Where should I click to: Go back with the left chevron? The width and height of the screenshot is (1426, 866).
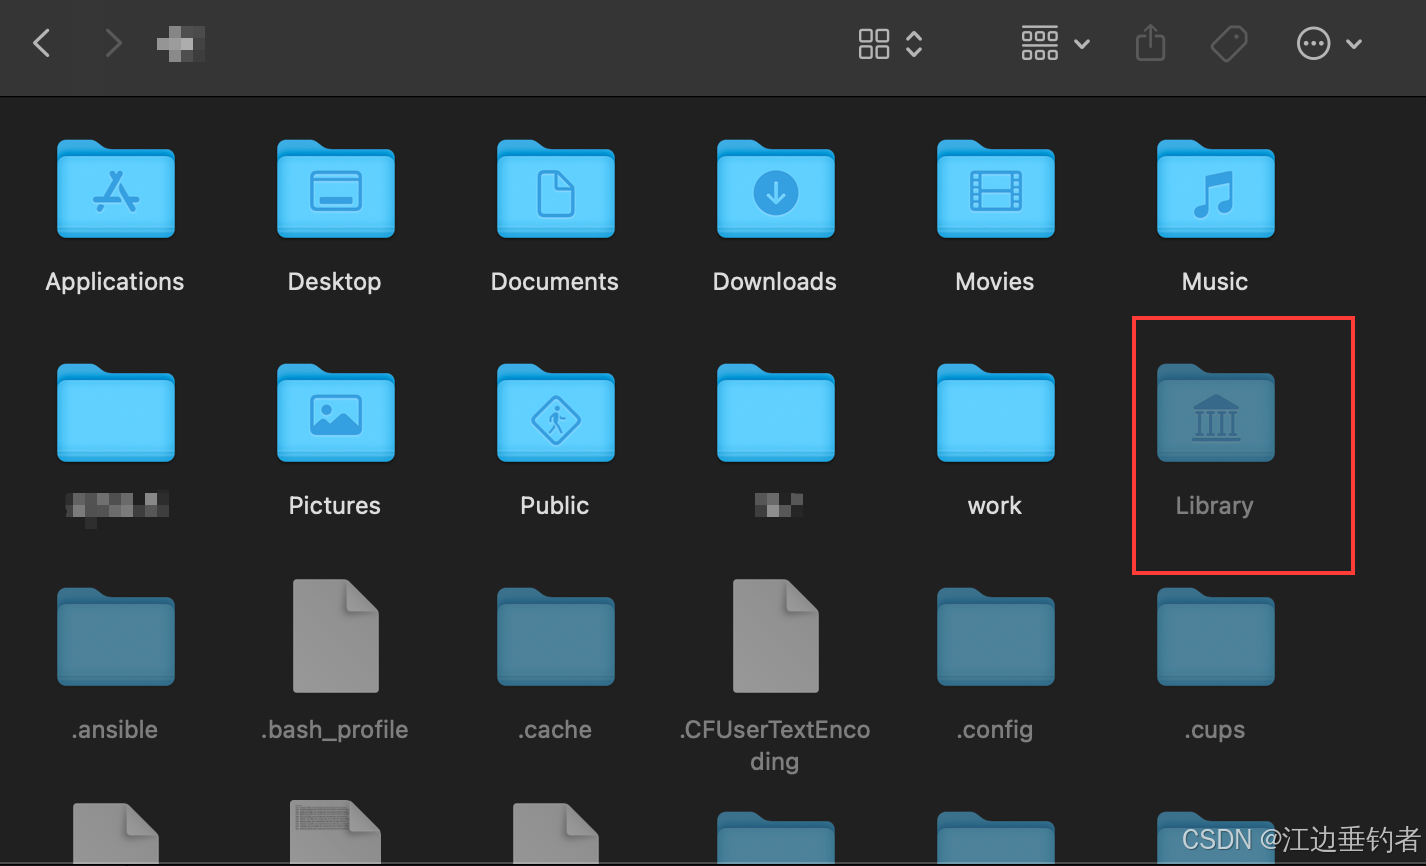42,43
